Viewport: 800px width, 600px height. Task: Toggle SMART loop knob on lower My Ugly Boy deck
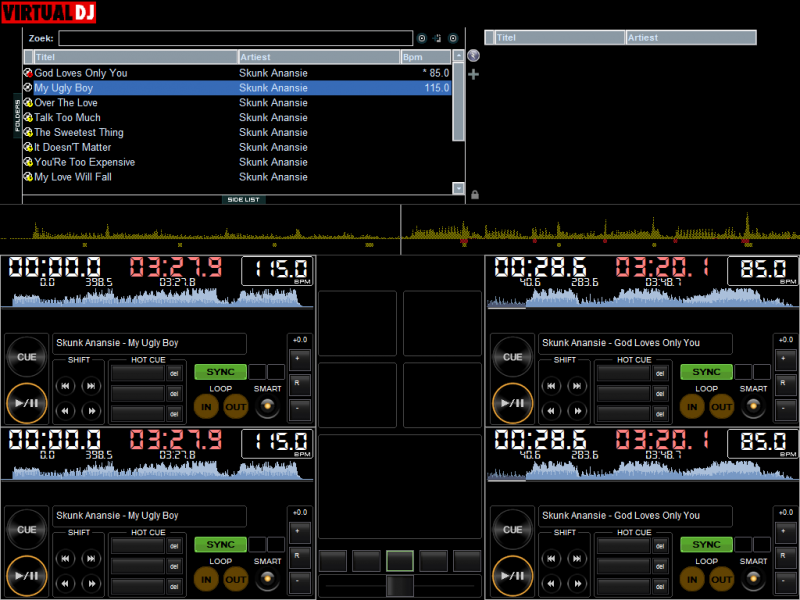point(267,579)
